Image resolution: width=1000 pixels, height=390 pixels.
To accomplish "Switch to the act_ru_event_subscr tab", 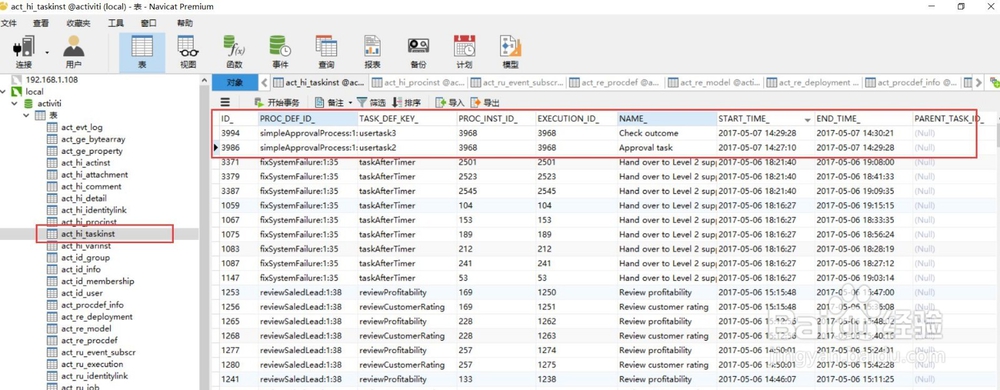I will (x=517, y=82).
